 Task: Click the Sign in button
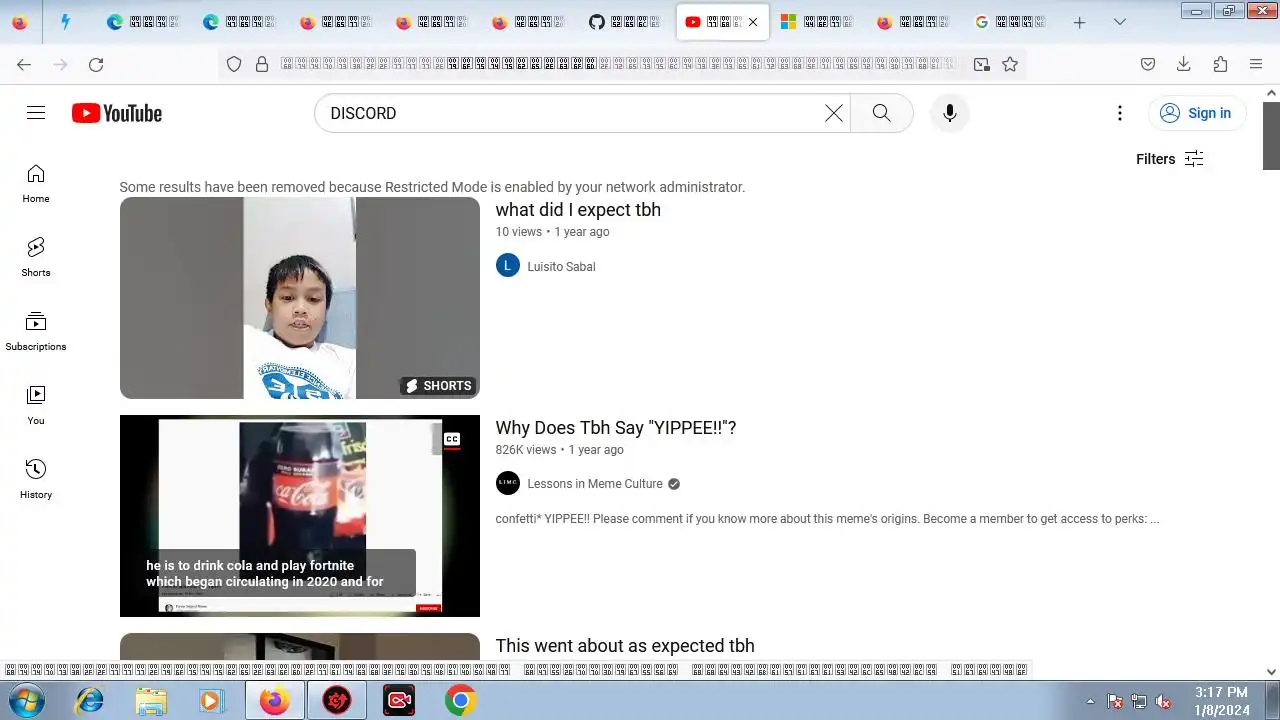pyautogui.click(x=1196, y=113)
